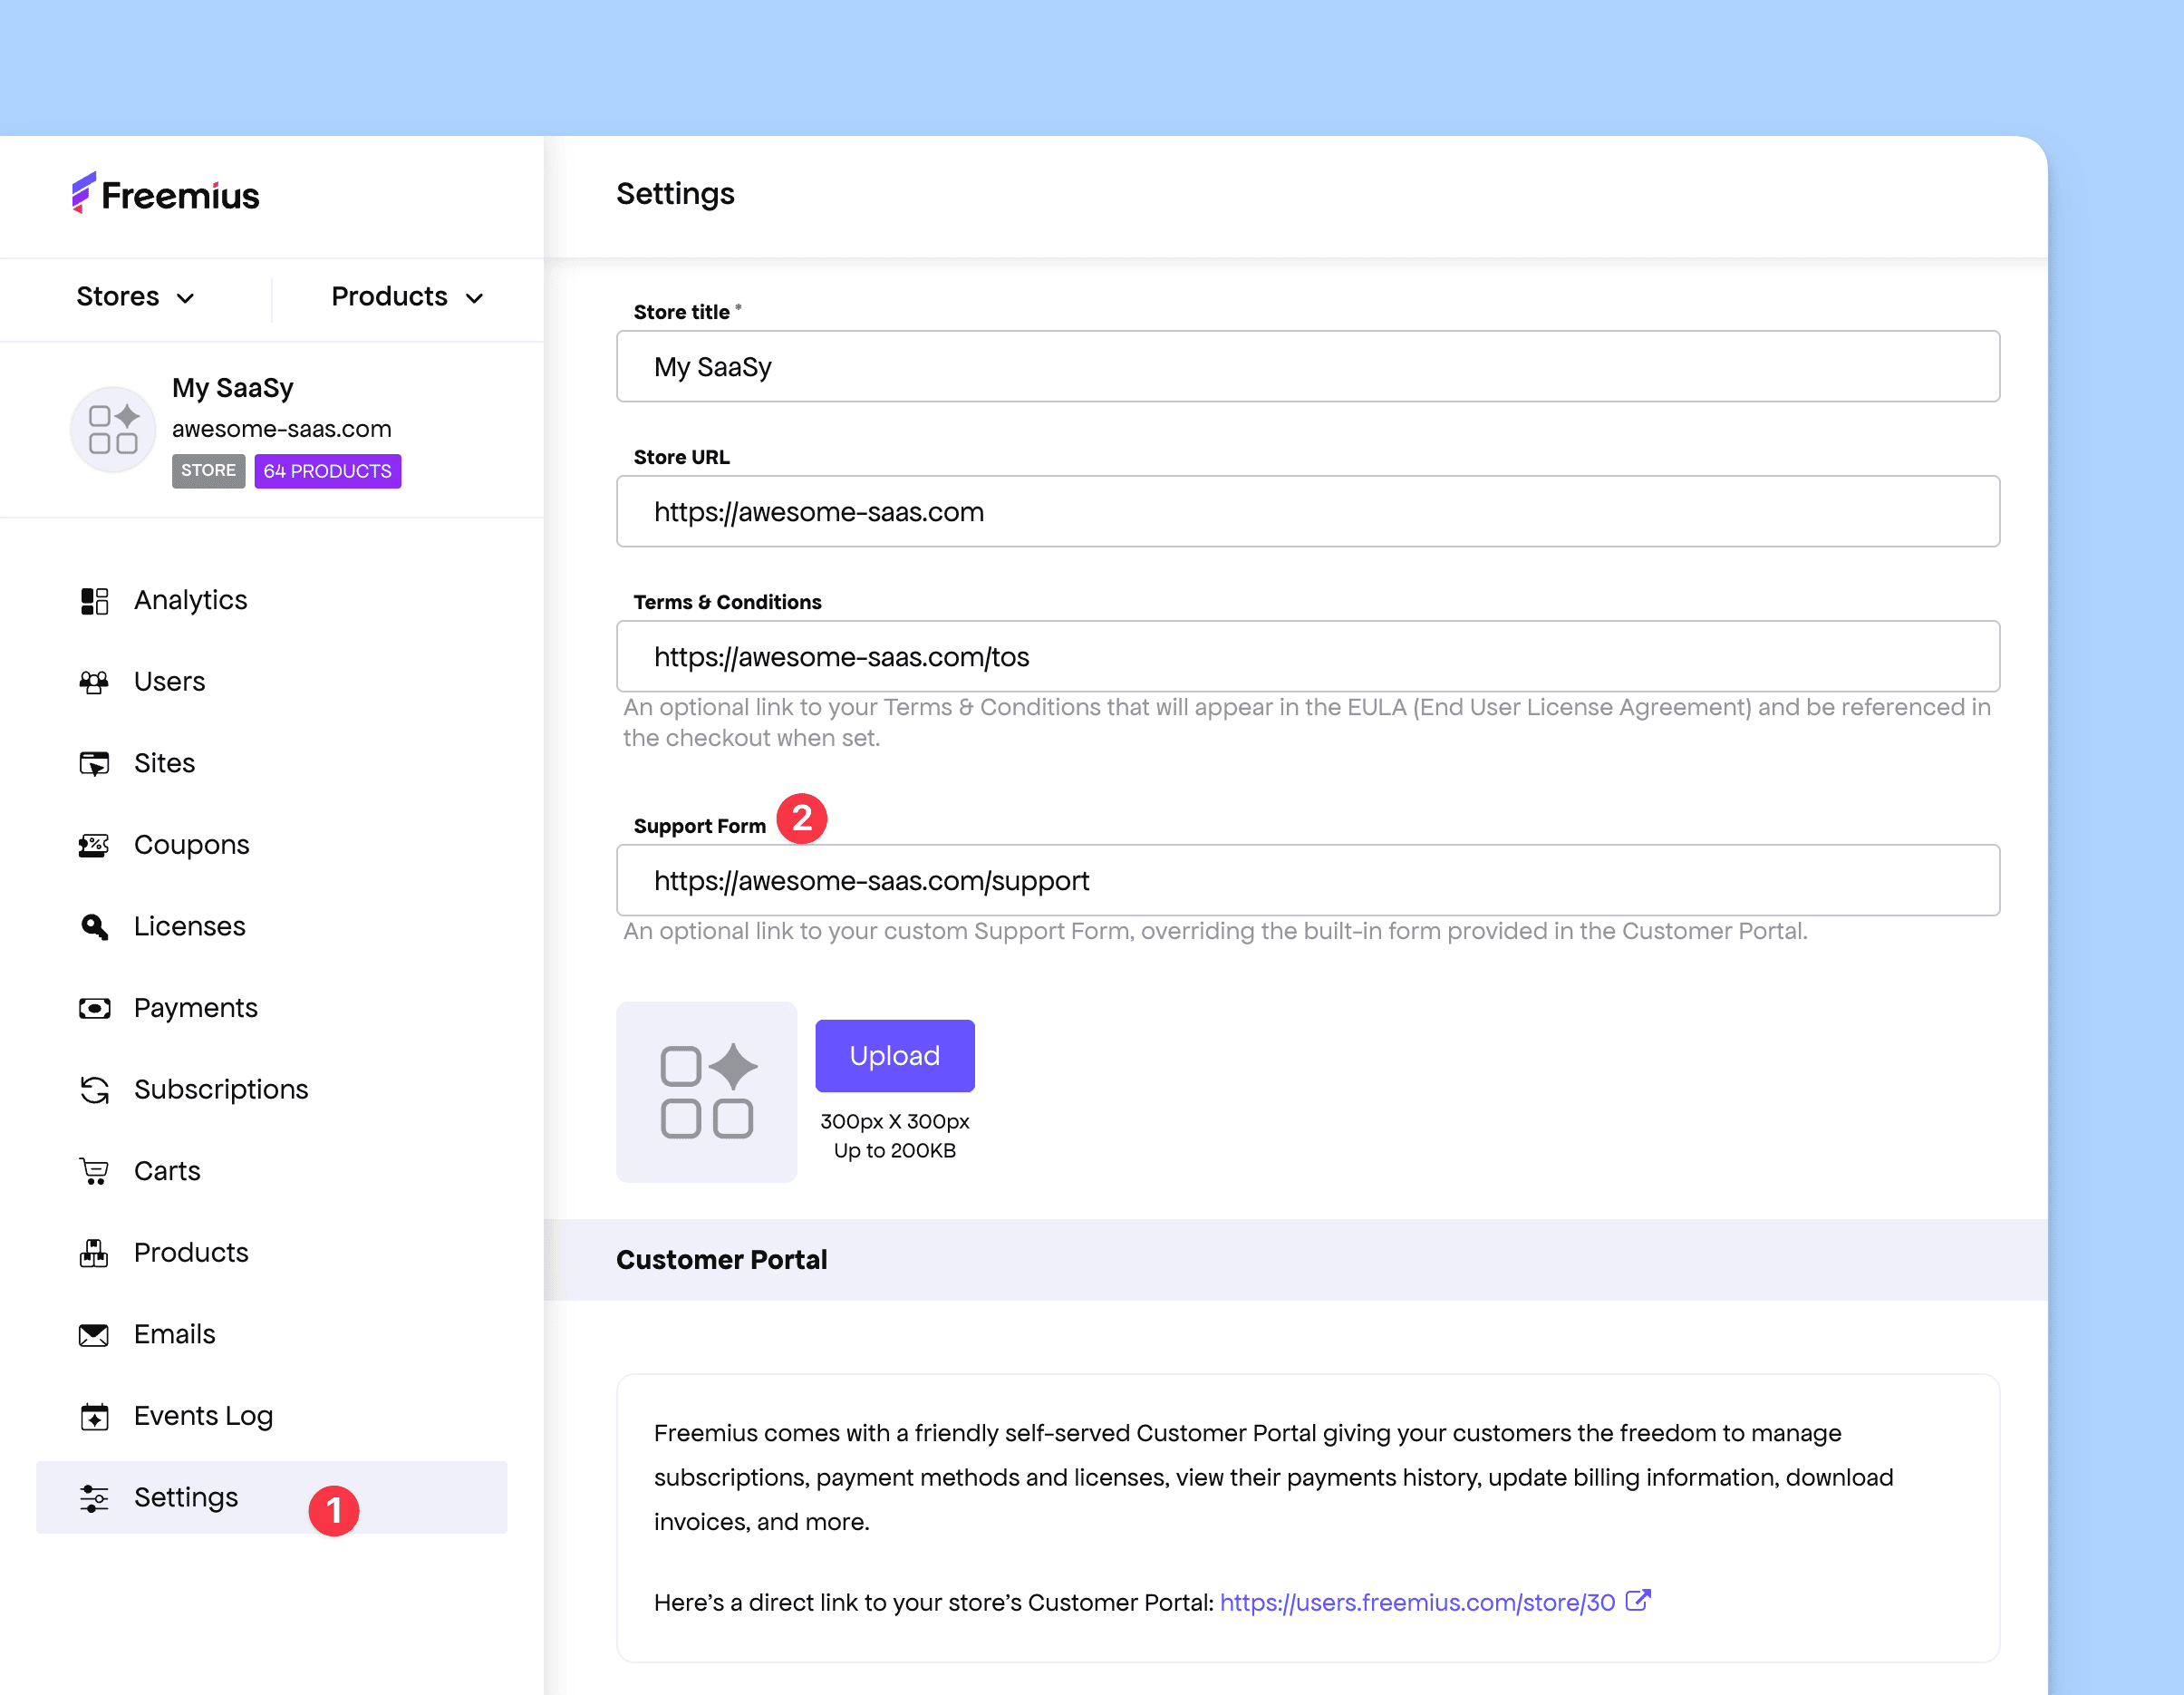View Subscriptions in sidebar

[272, 1090]
